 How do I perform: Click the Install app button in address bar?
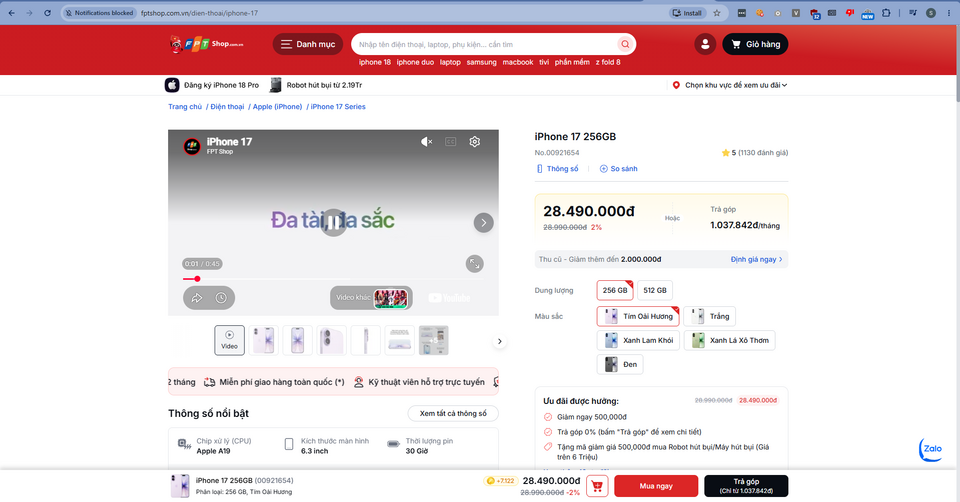[x=688, y=13]
